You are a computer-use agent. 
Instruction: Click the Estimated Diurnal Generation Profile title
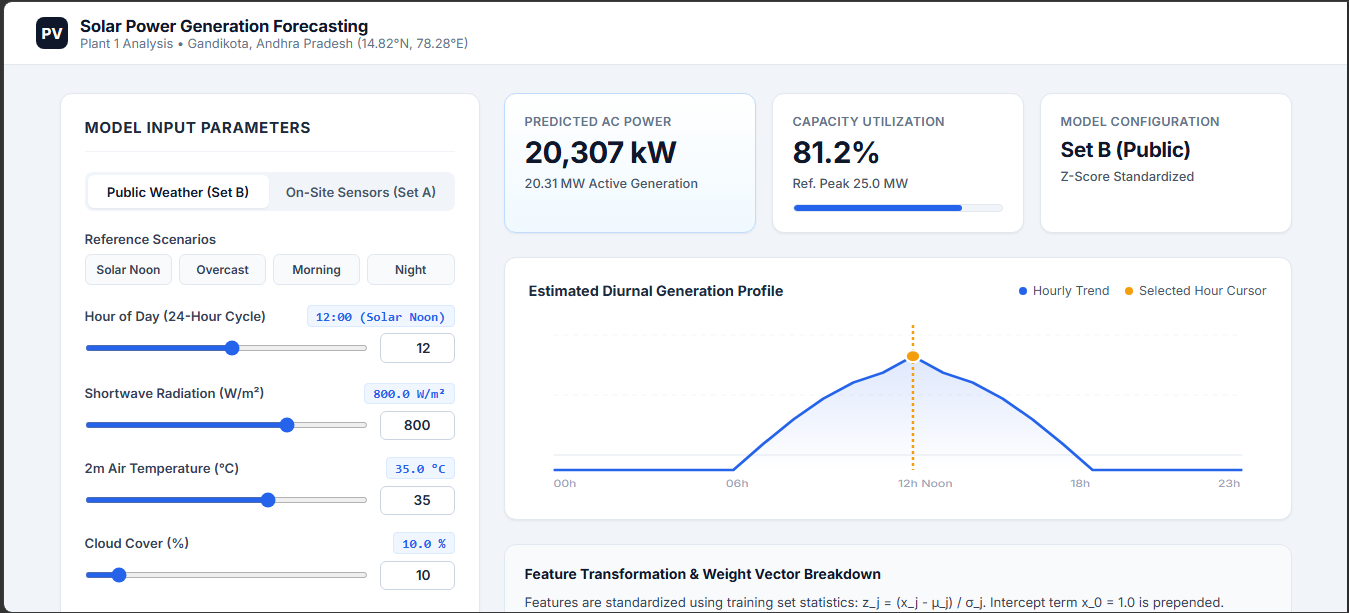coord(656,291)
